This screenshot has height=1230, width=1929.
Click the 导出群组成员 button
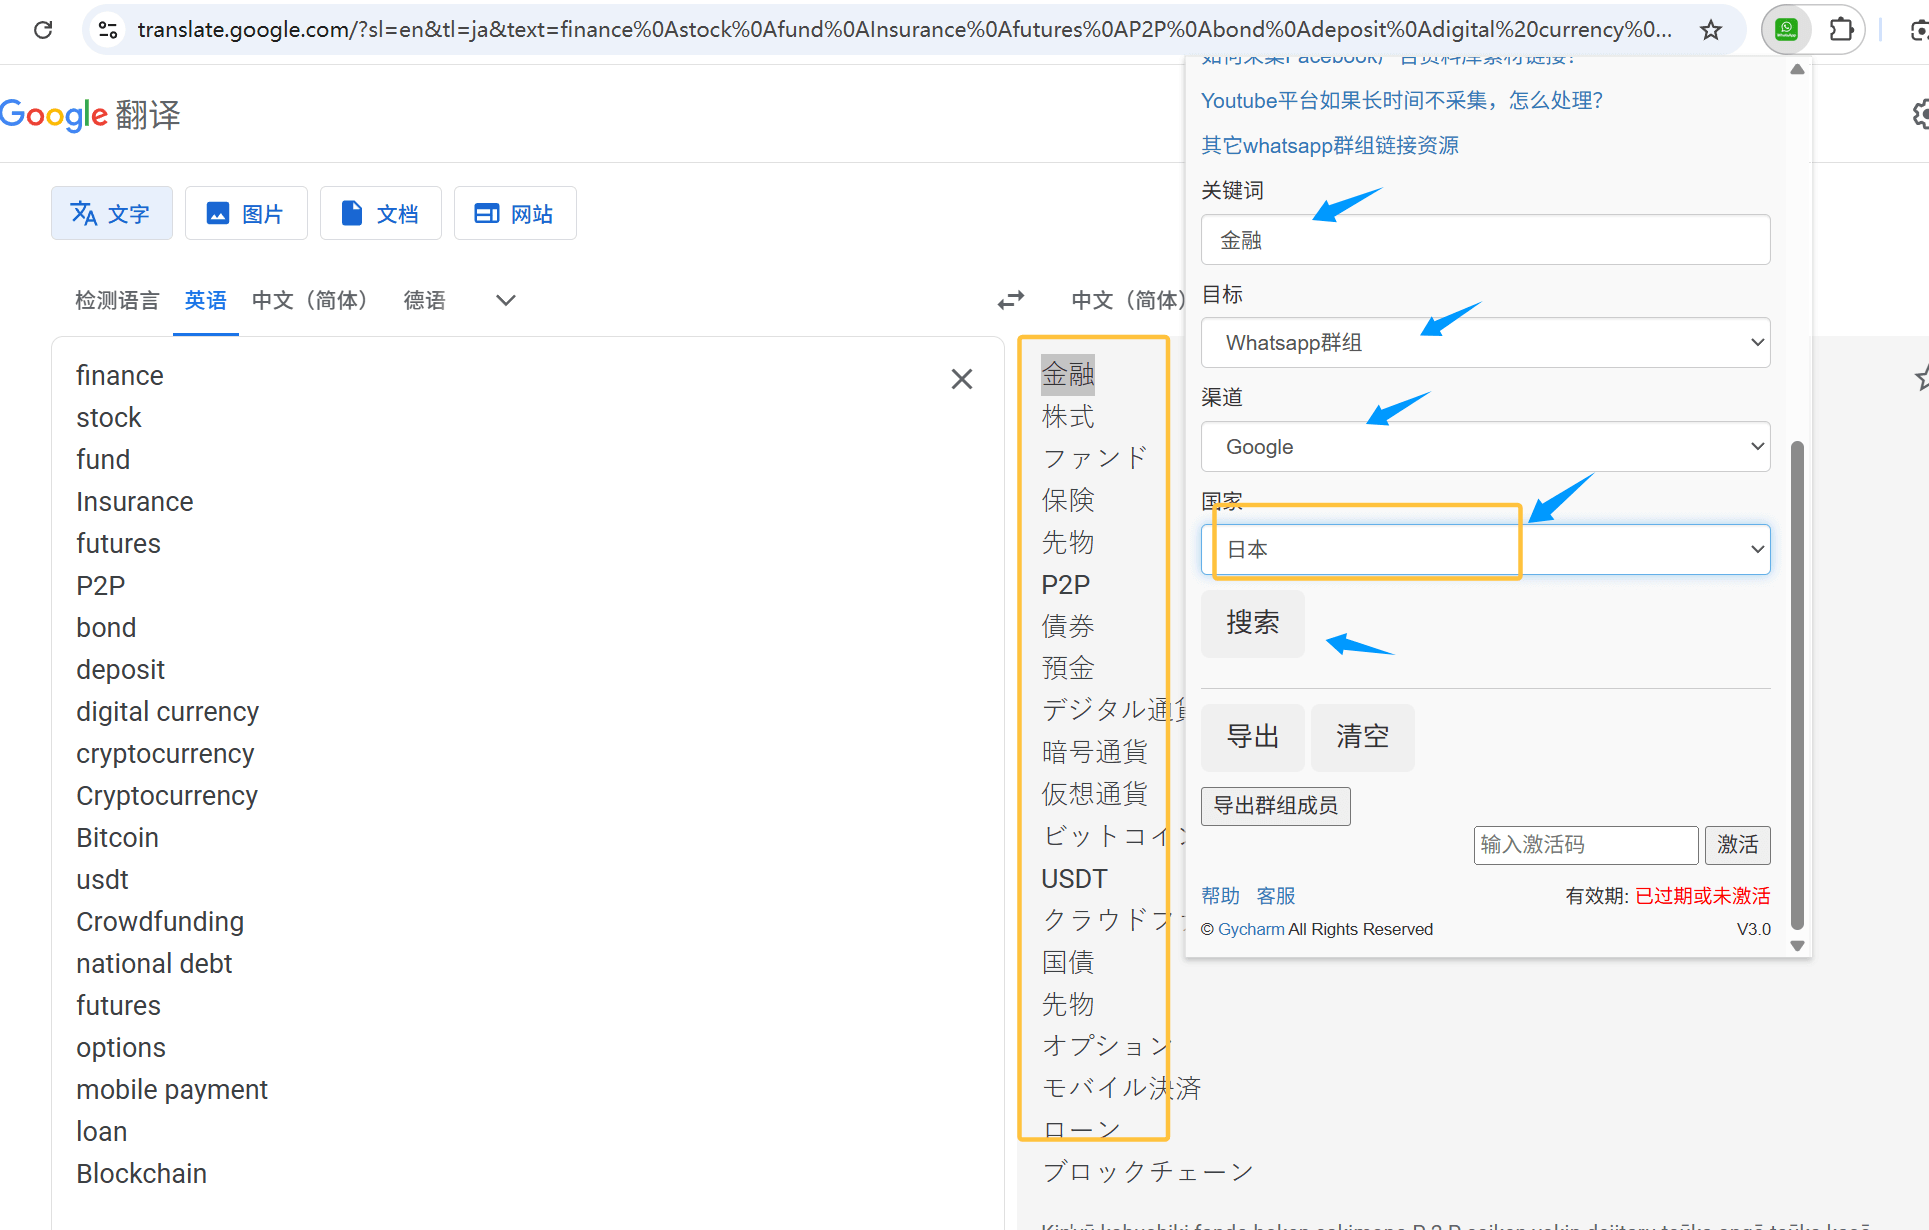(x=1275, y=806)
